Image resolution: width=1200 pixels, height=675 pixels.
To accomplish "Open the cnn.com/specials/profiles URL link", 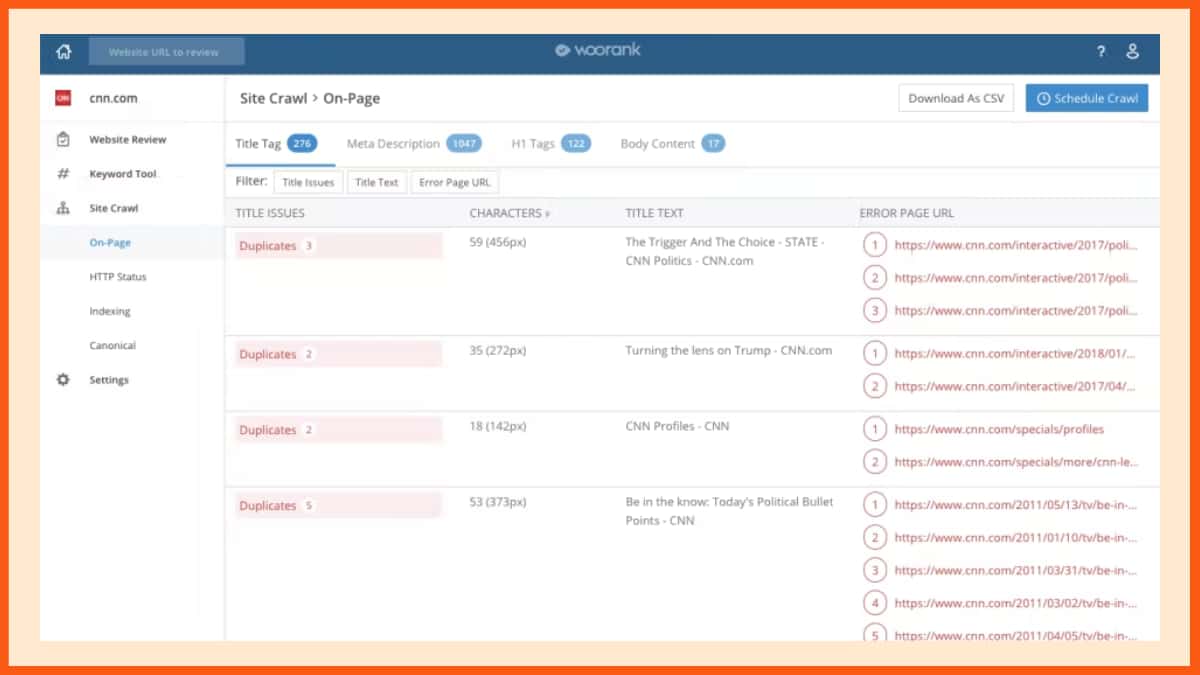I will click(x=998, y=430).
